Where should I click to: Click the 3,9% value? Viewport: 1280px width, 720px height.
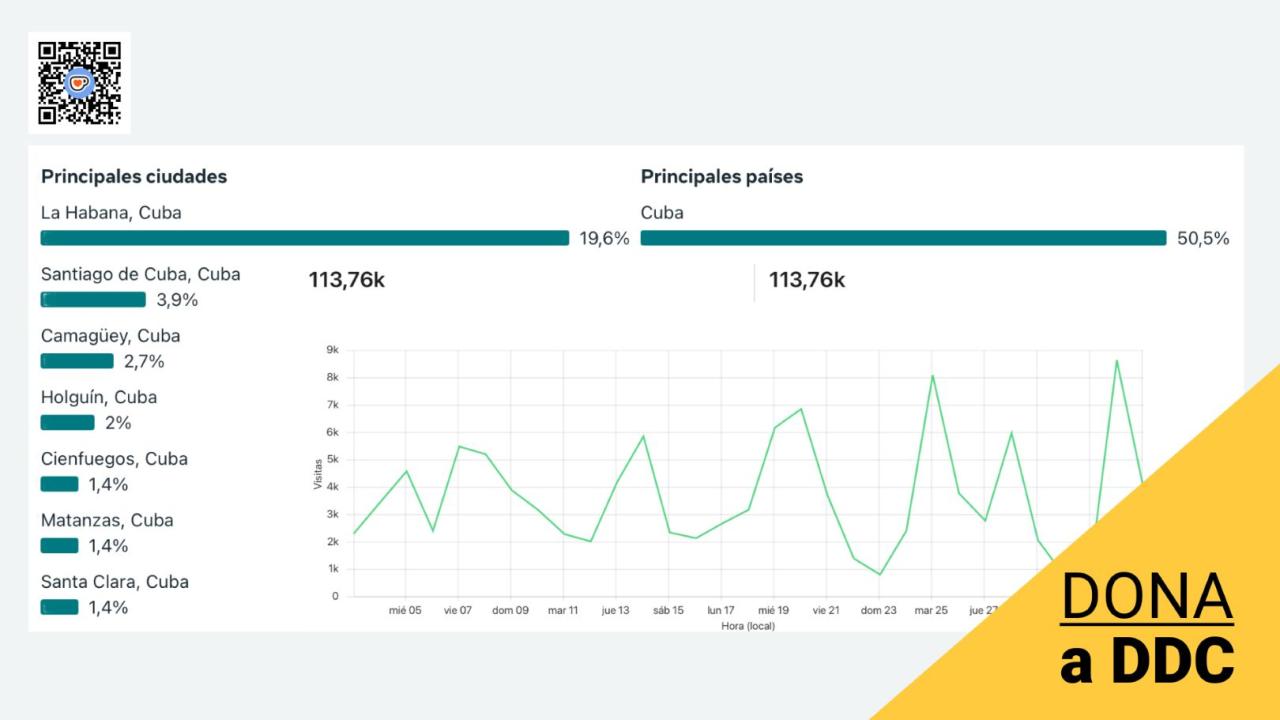click(177, 300)
